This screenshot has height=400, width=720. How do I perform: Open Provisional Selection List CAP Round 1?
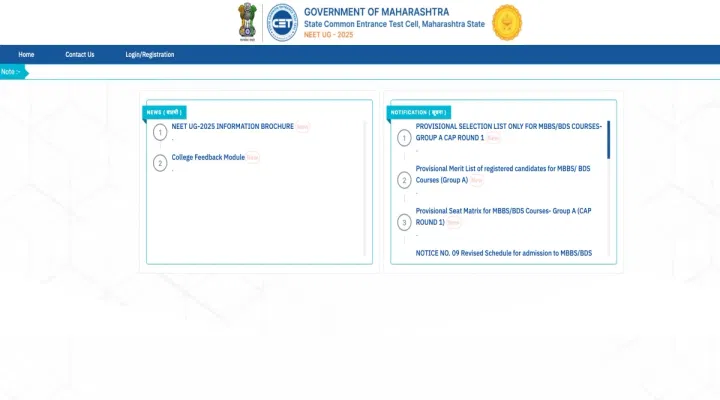click(508, 131)
